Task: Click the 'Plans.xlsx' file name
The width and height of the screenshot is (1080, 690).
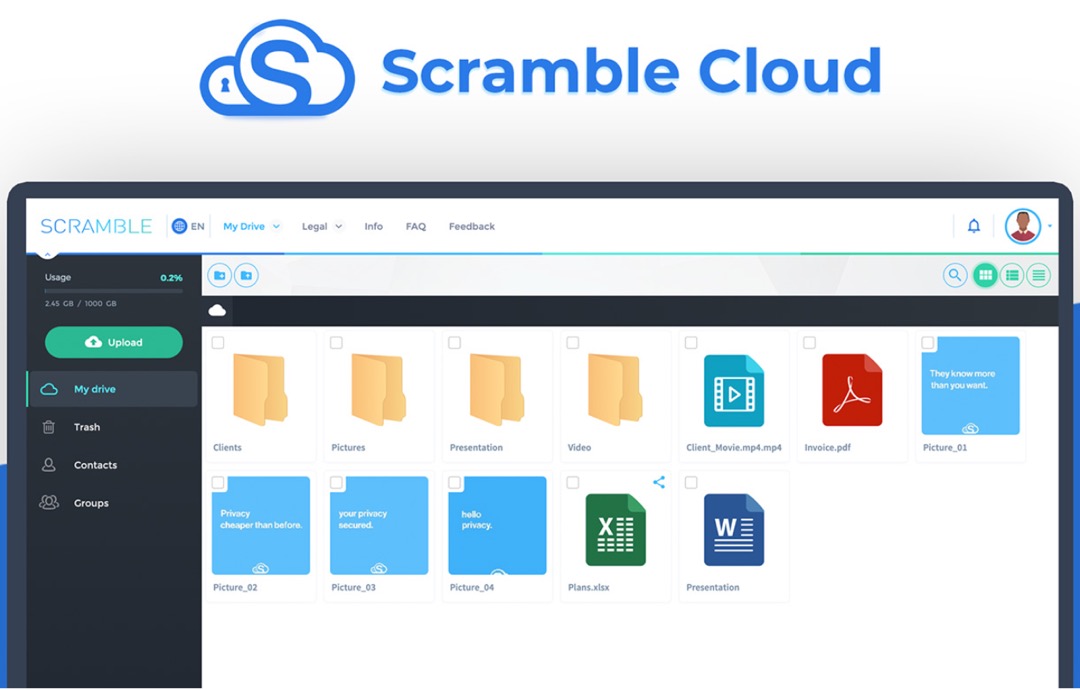Action: click(x=588, y=587)
